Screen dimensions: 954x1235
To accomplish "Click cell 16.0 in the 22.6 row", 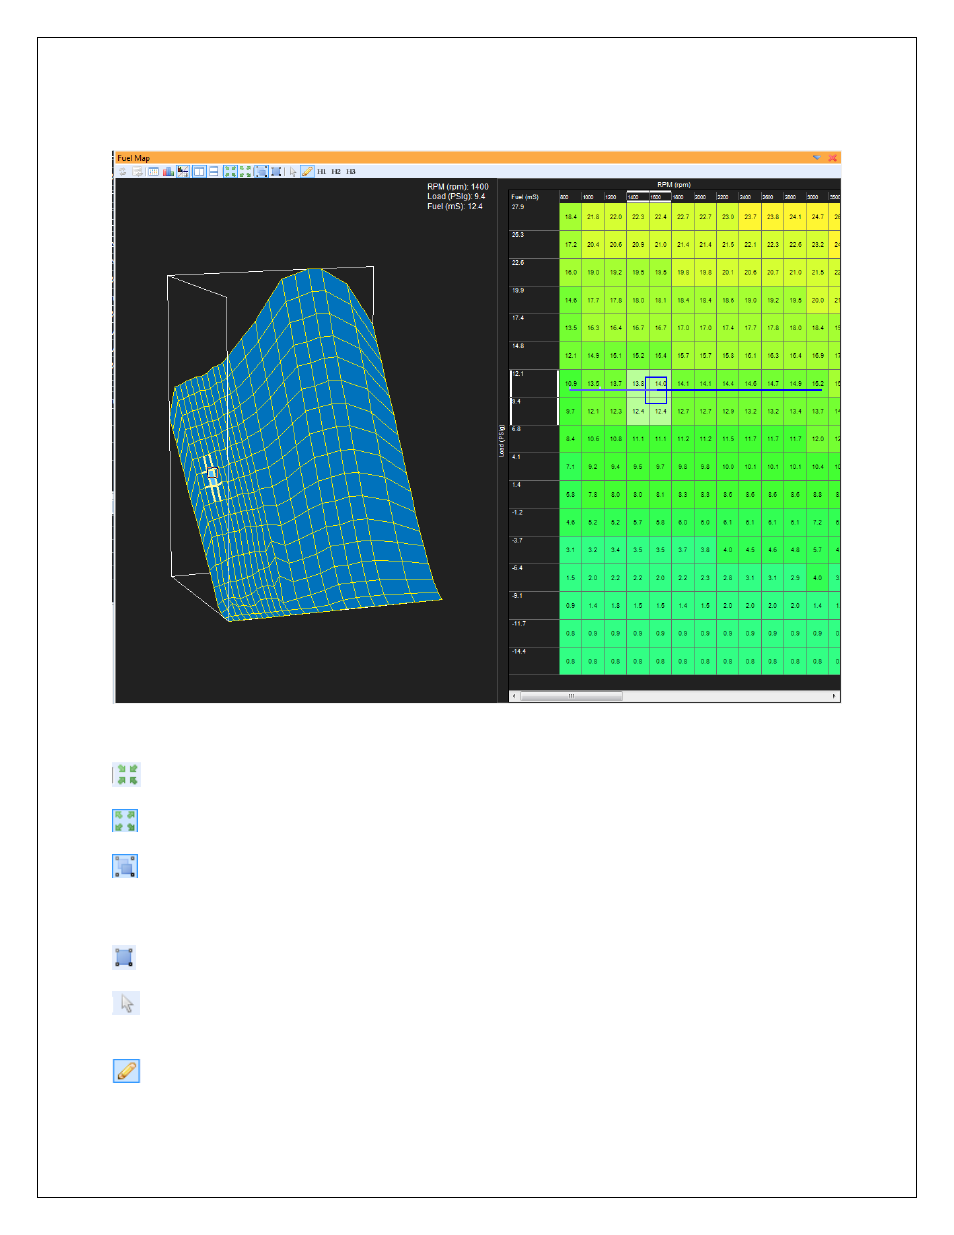I will 570,272.
